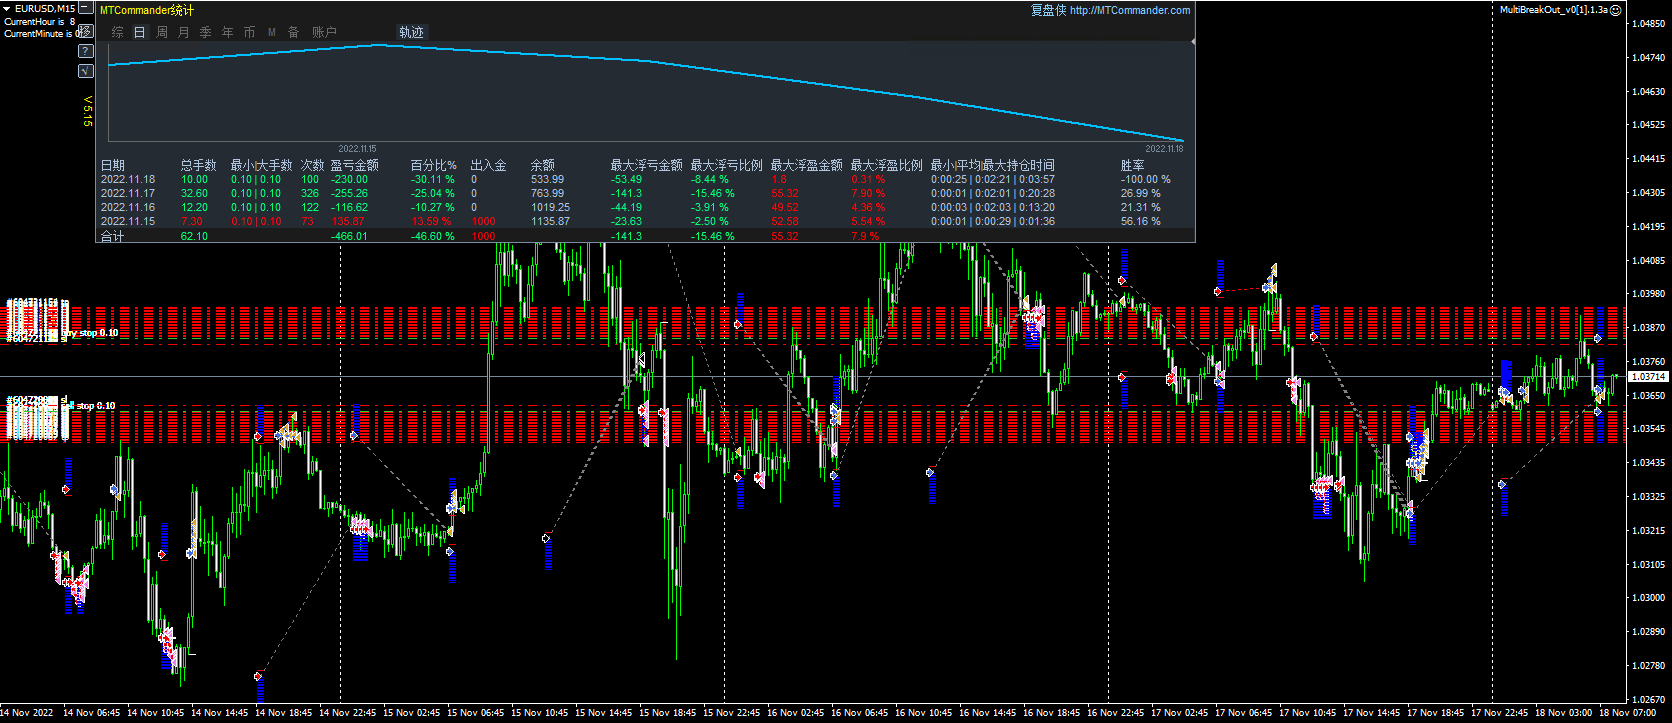Select the 日 daily statistics tab

pyautogui.click(x=140, y=32)
